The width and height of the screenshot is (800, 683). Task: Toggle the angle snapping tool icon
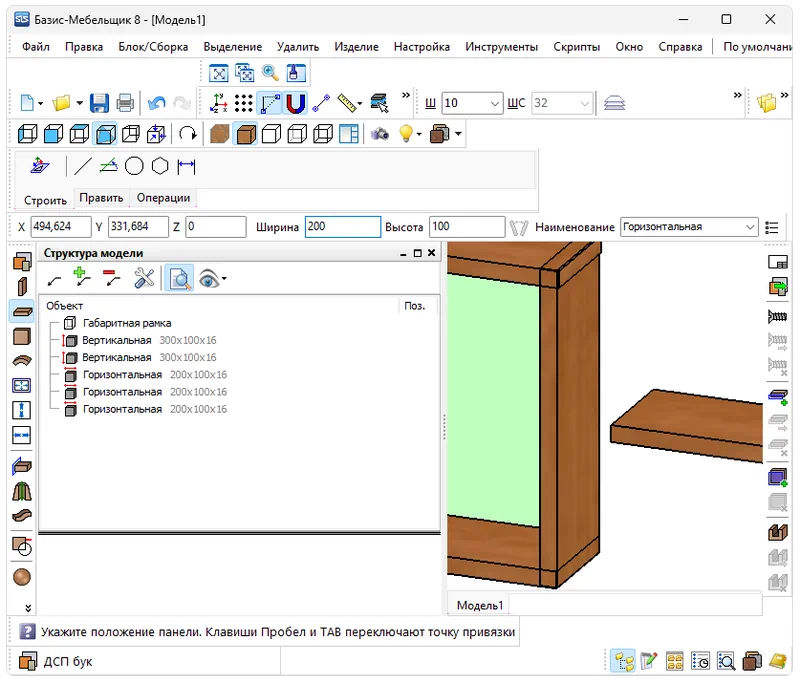269,103
